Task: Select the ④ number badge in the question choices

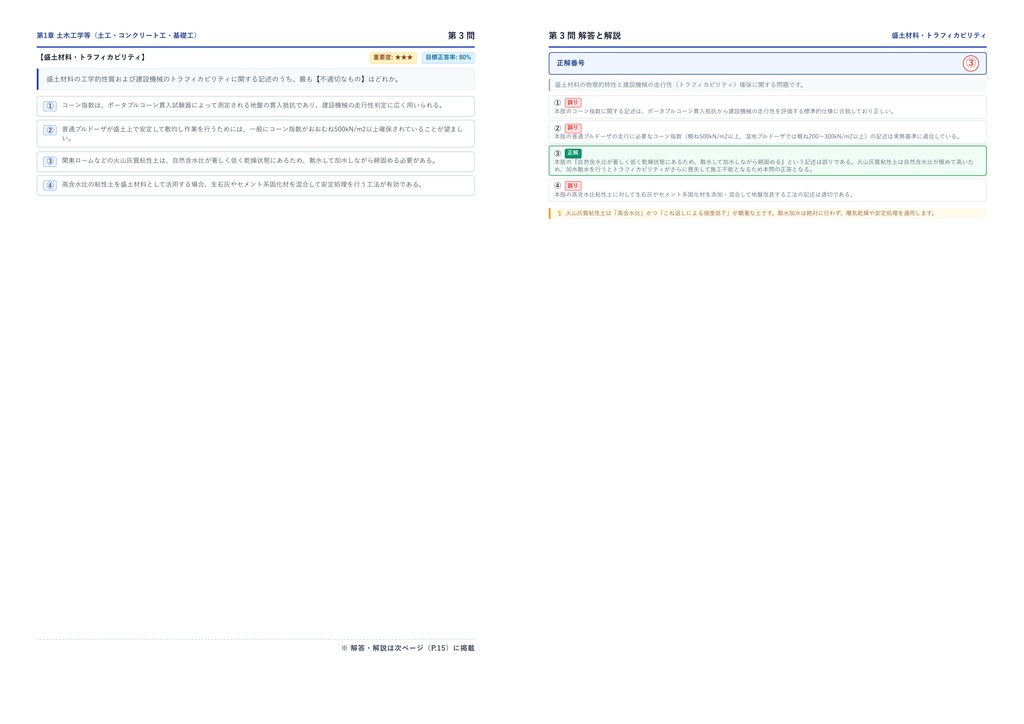Action: 50,185
